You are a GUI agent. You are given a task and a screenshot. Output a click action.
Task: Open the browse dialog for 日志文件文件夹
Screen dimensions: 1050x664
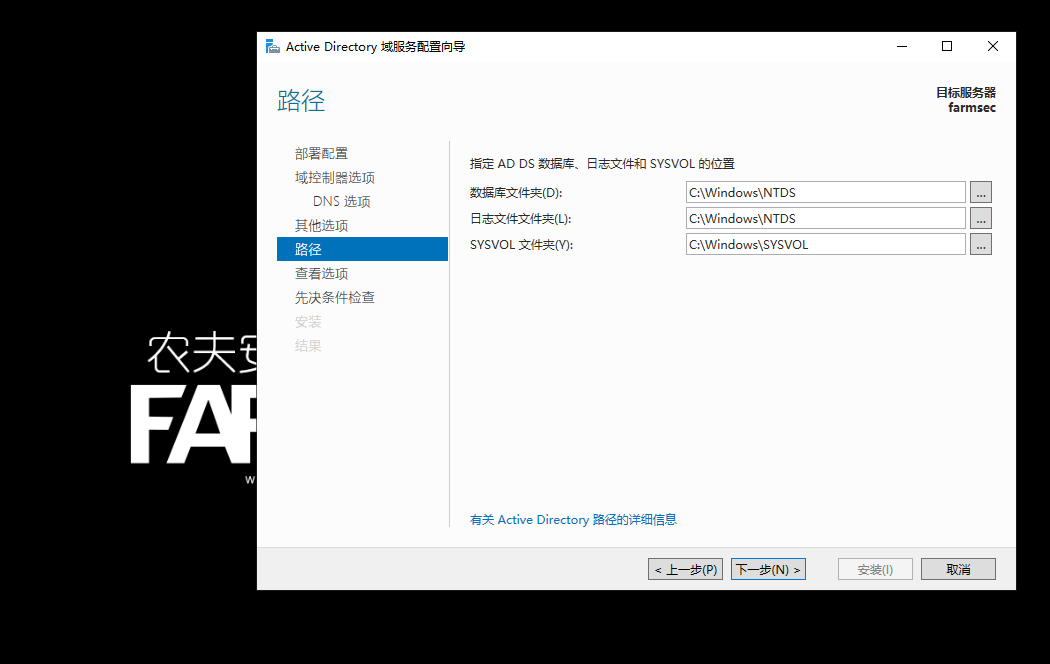(980, 218)
